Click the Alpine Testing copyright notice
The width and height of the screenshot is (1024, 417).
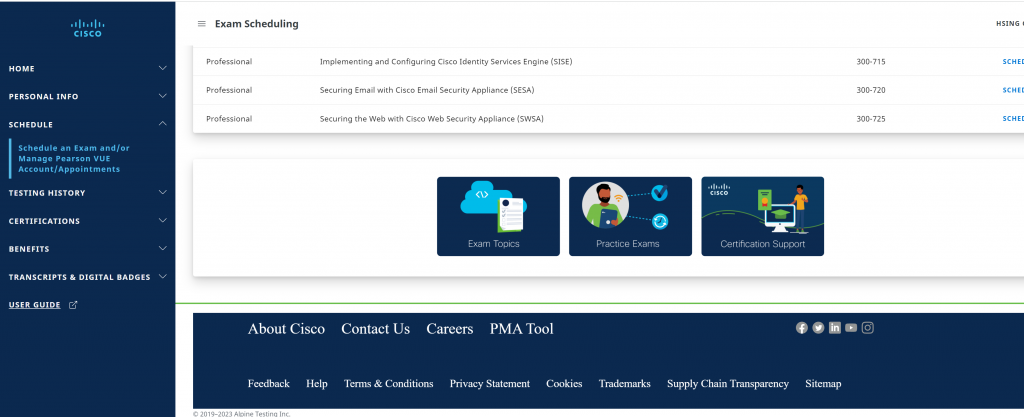242,414
